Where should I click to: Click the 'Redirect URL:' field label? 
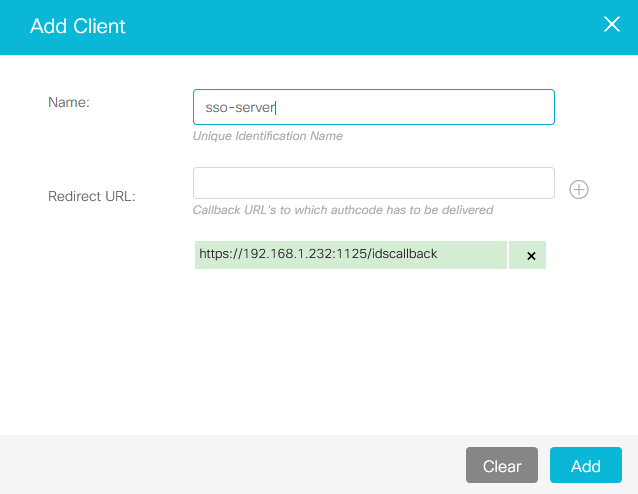(x=91, y=196)
